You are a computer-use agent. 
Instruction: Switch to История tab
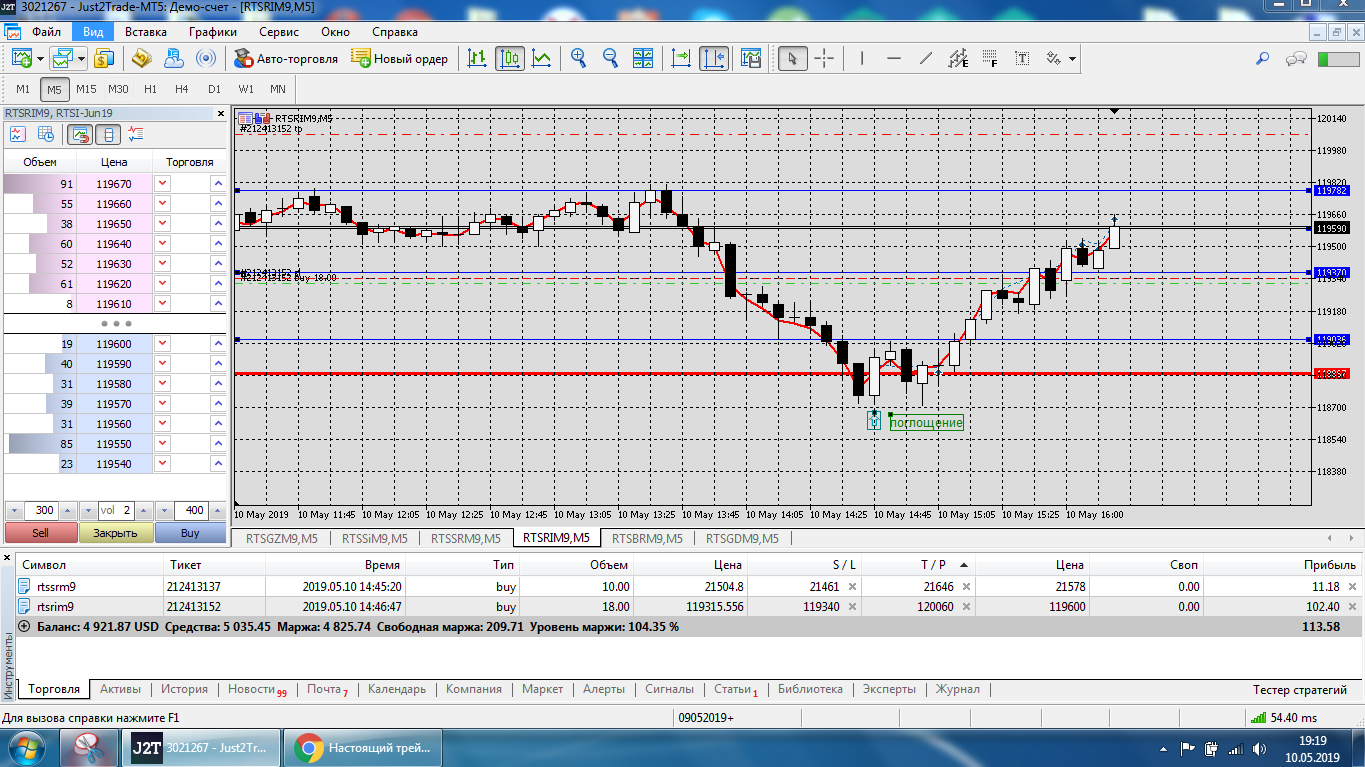(184, 689)
